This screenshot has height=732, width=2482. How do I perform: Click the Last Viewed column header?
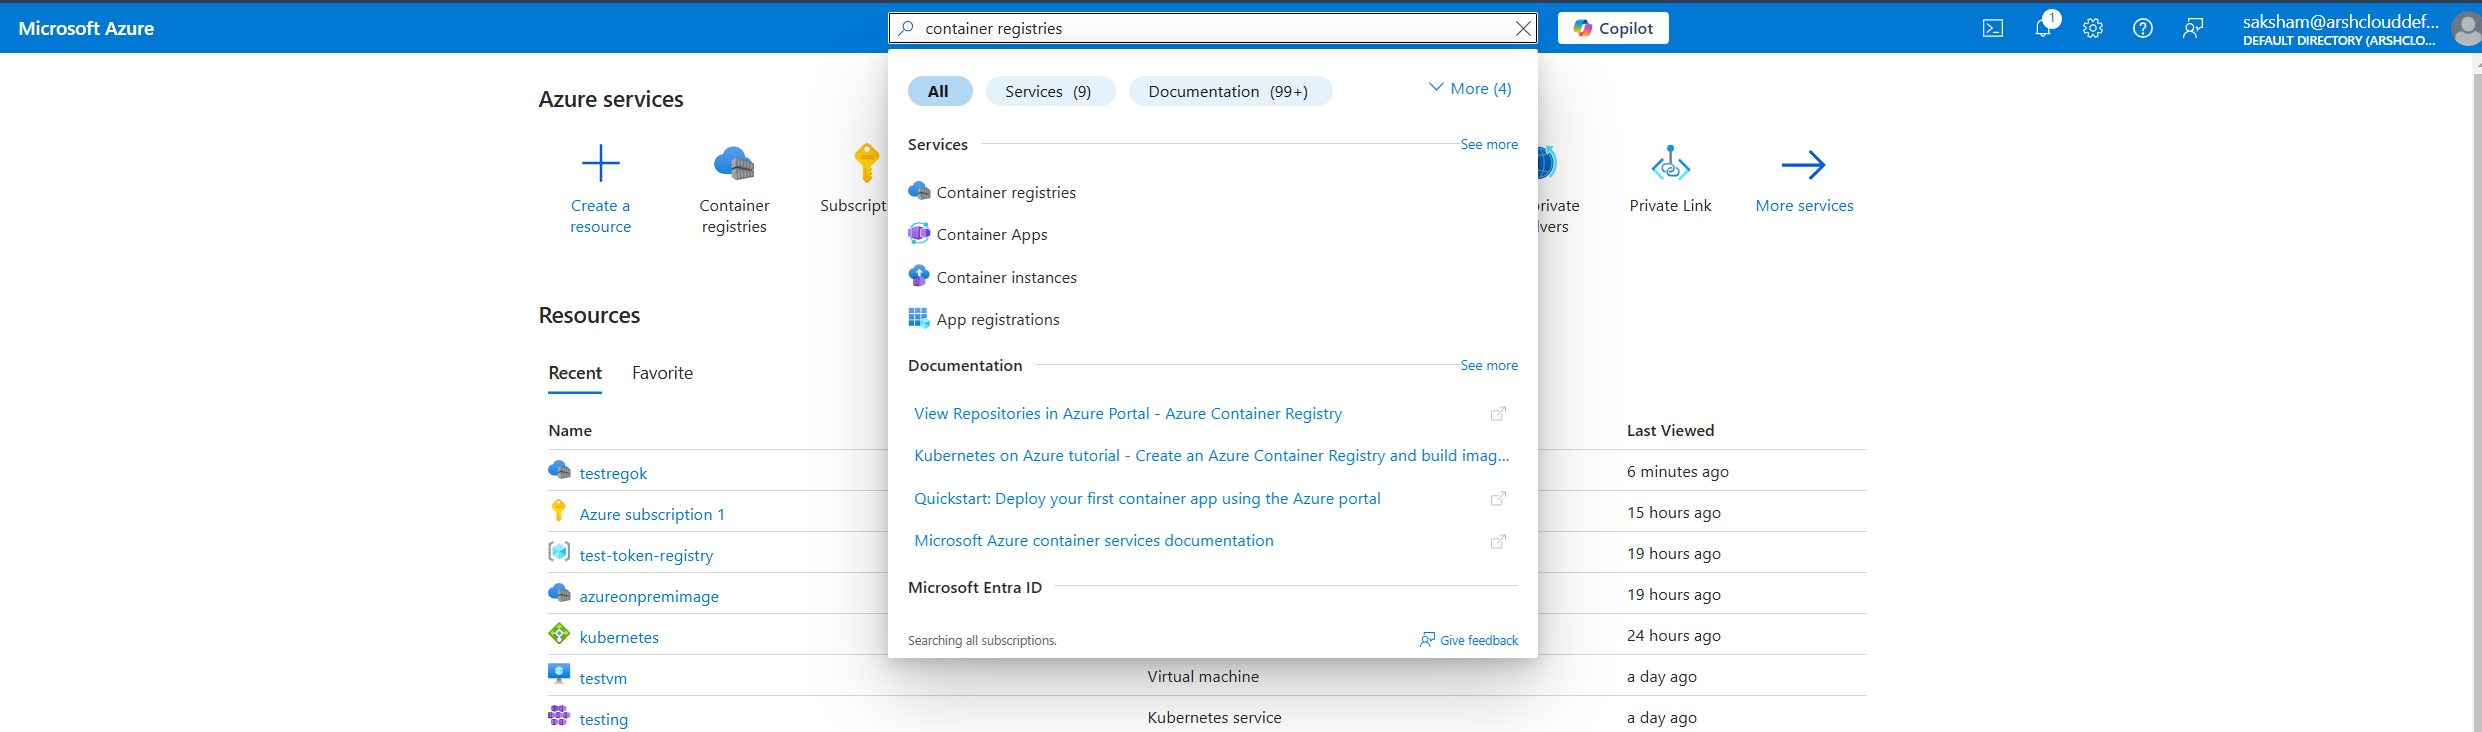click(x=1670, y=430)
